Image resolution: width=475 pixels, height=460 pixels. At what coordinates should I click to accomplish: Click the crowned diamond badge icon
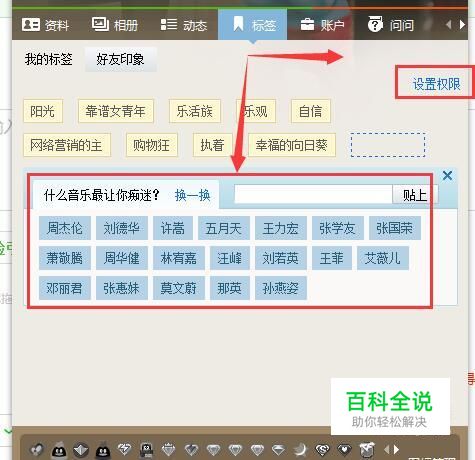point(169,450)
